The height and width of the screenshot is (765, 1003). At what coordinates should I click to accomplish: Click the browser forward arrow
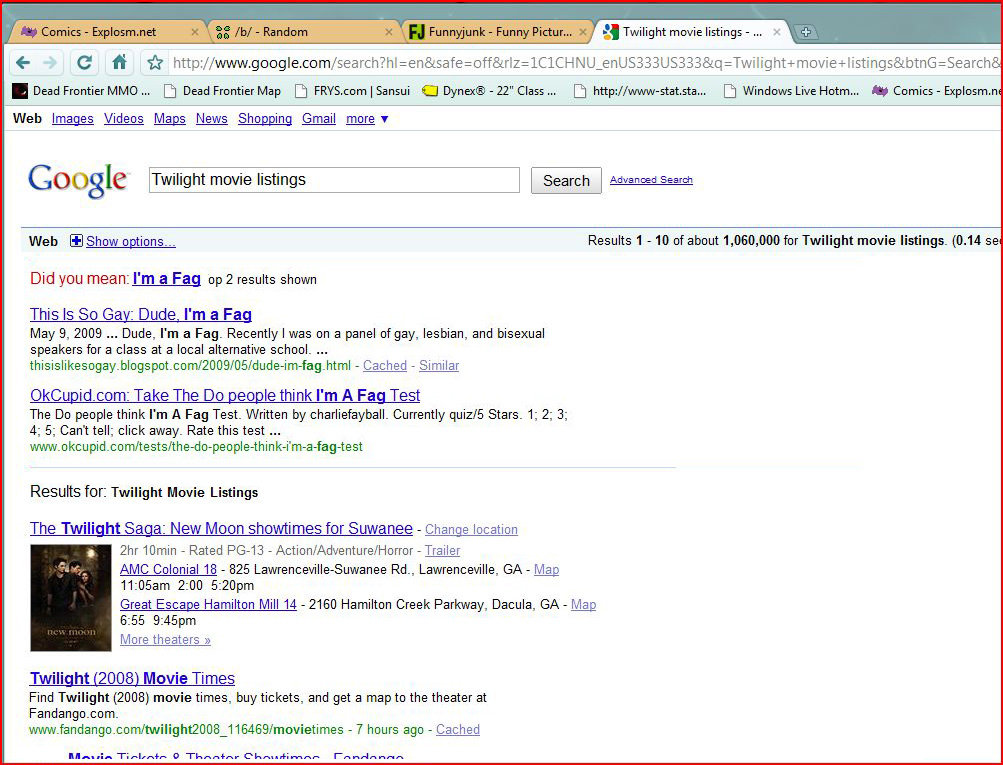(49, 63)
